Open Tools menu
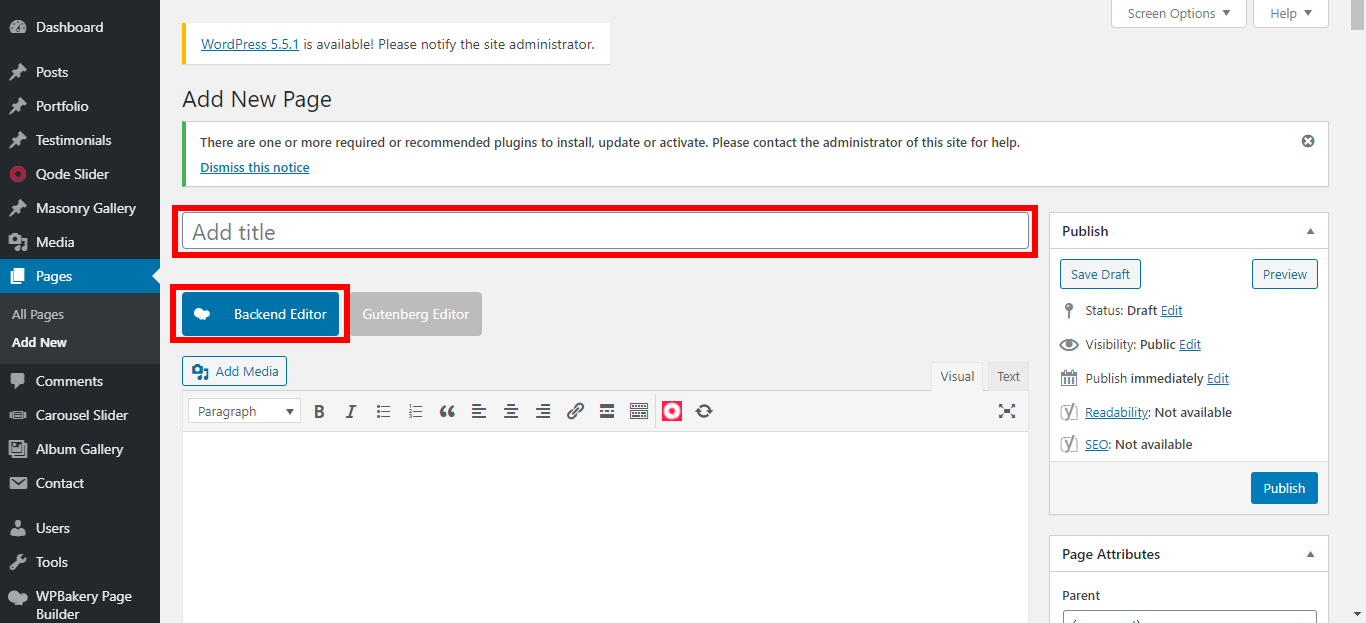 coord(80,562)
